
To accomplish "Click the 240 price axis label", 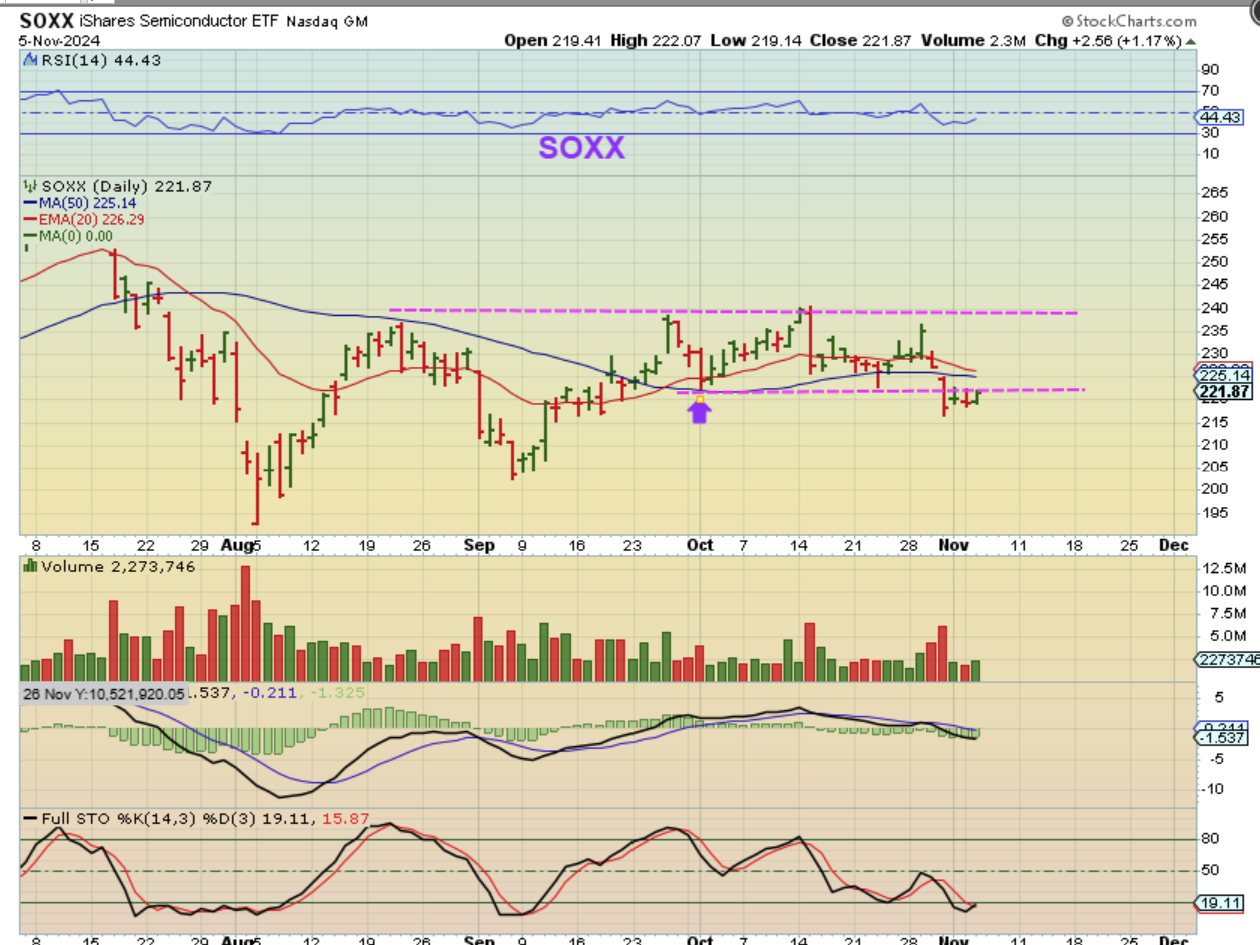I will click(1214, 308).
